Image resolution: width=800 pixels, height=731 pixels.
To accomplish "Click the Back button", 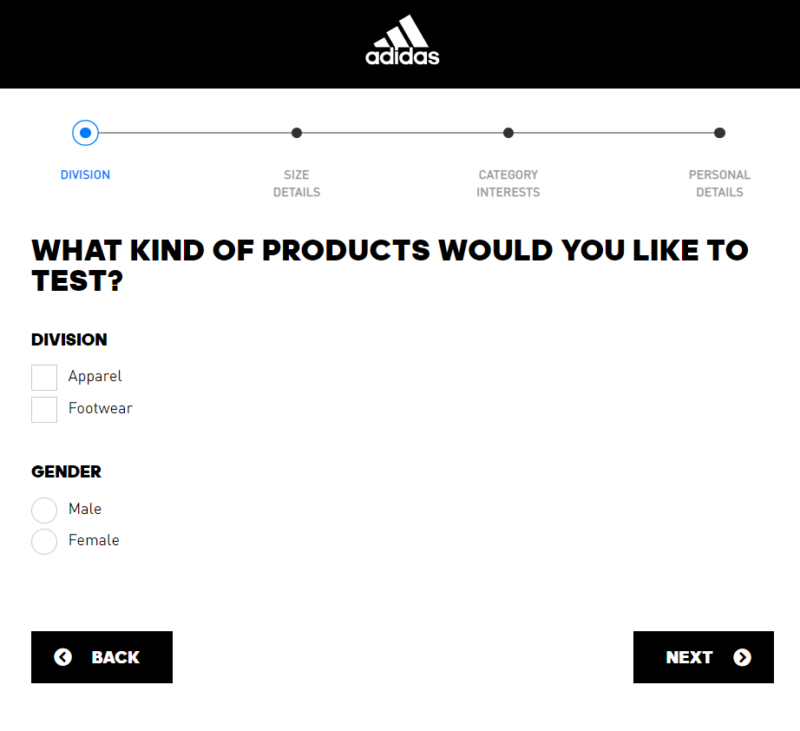I will [x=101, y=657].
